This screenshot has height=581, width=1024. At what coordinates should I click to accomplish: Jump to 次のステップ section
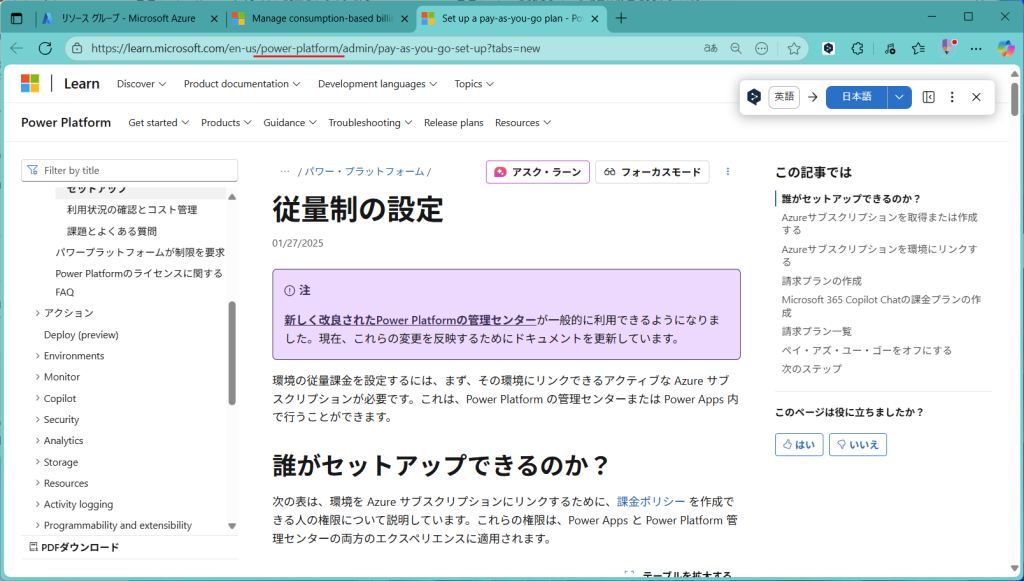[x=812, y=369]
